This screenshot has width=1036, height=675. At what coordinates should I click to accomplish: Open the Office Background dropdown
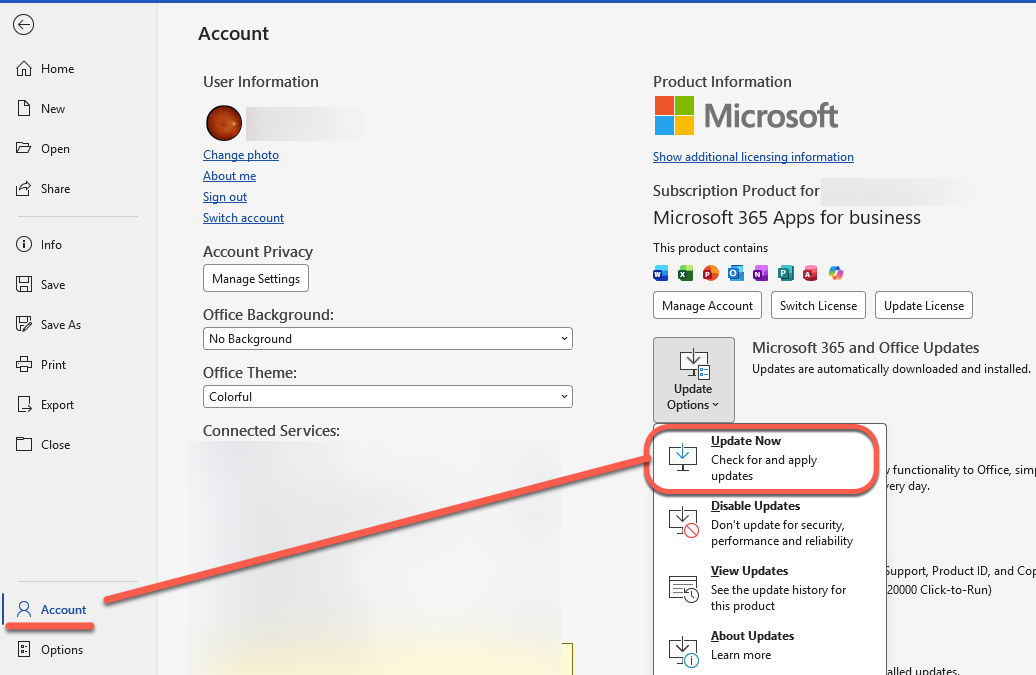[388, 339]
